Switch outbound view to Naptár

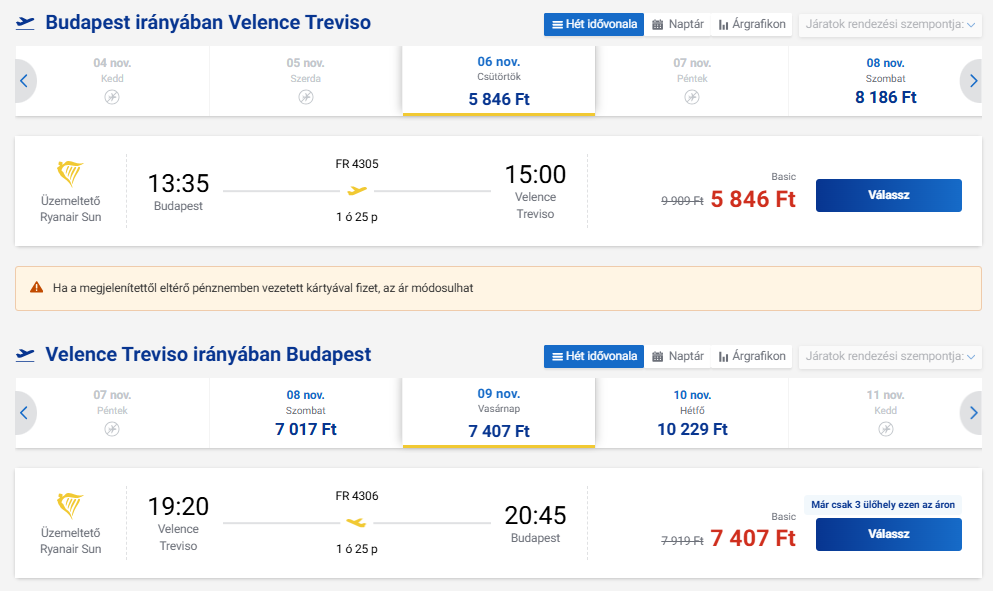coord(678,24)
